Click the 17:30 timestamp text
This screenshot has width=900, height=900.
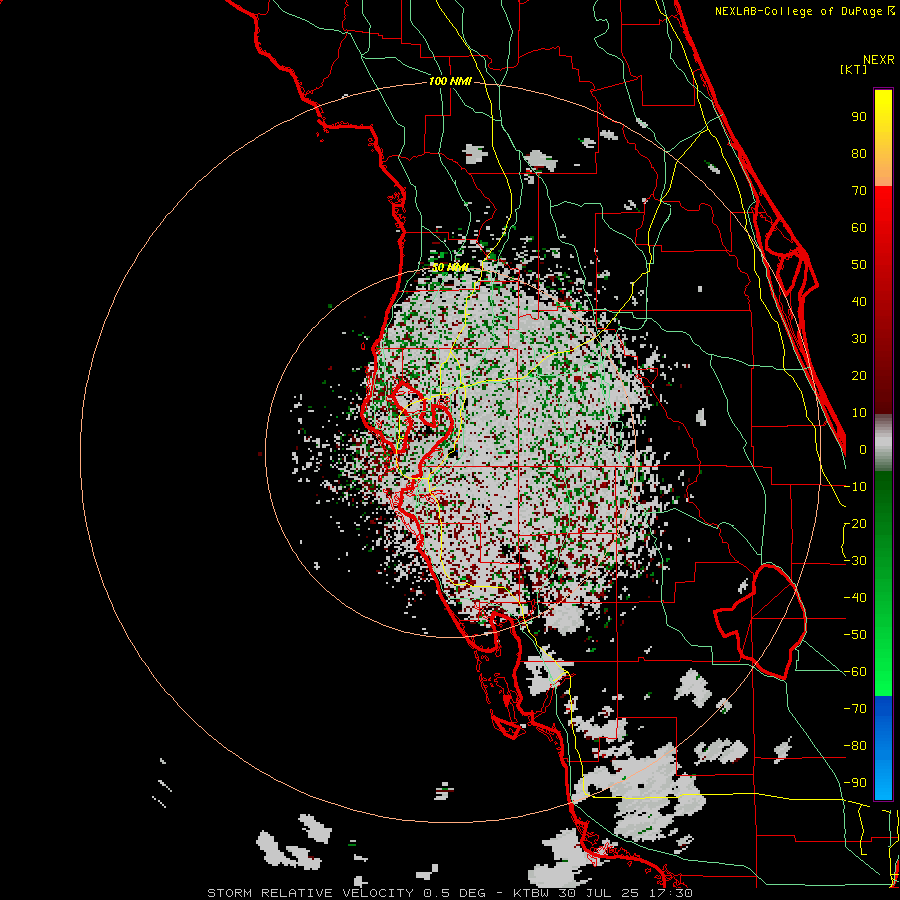click(675, 893)
